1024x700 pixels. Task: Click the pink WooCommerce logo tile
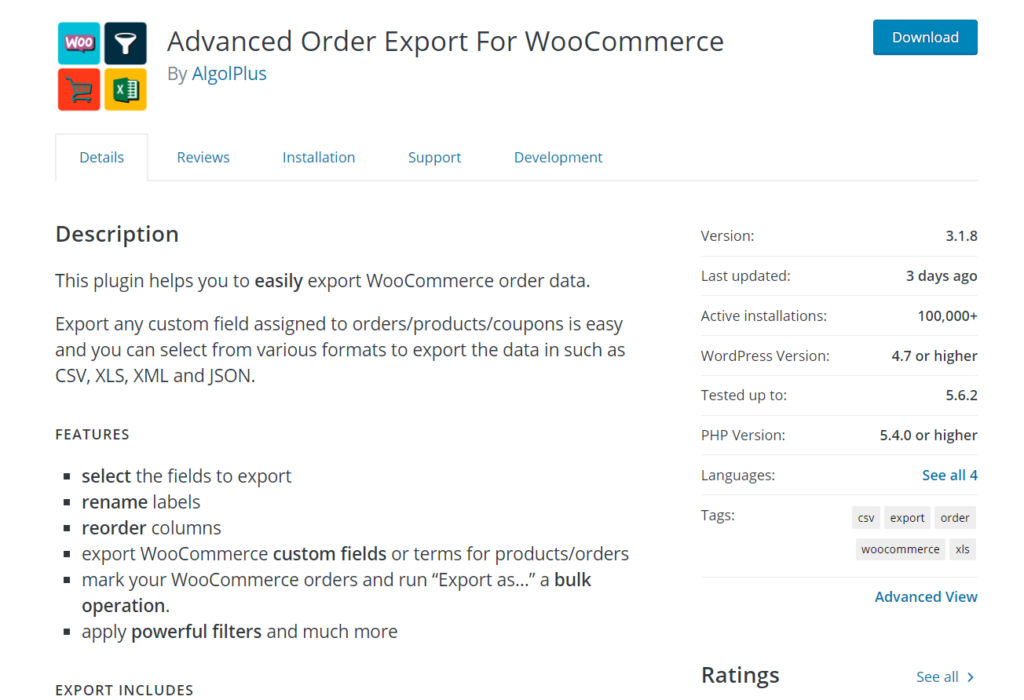pyautogui.click(x=79, y=43)
